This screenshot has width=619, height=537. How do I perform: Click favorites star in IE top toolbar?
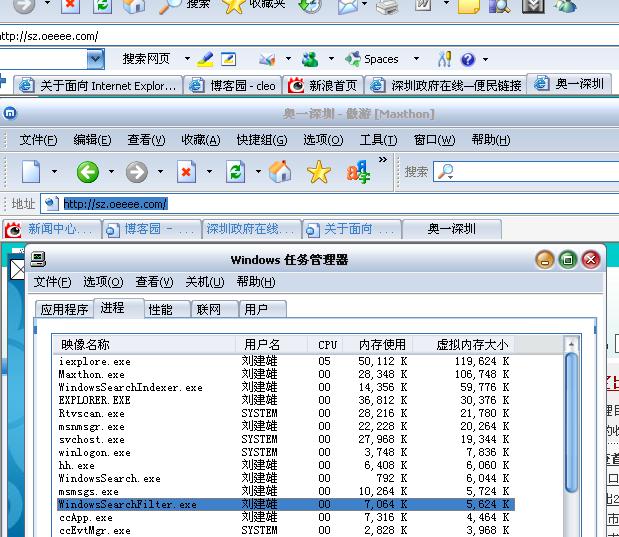pyautogui.click(x=233, y=6)
